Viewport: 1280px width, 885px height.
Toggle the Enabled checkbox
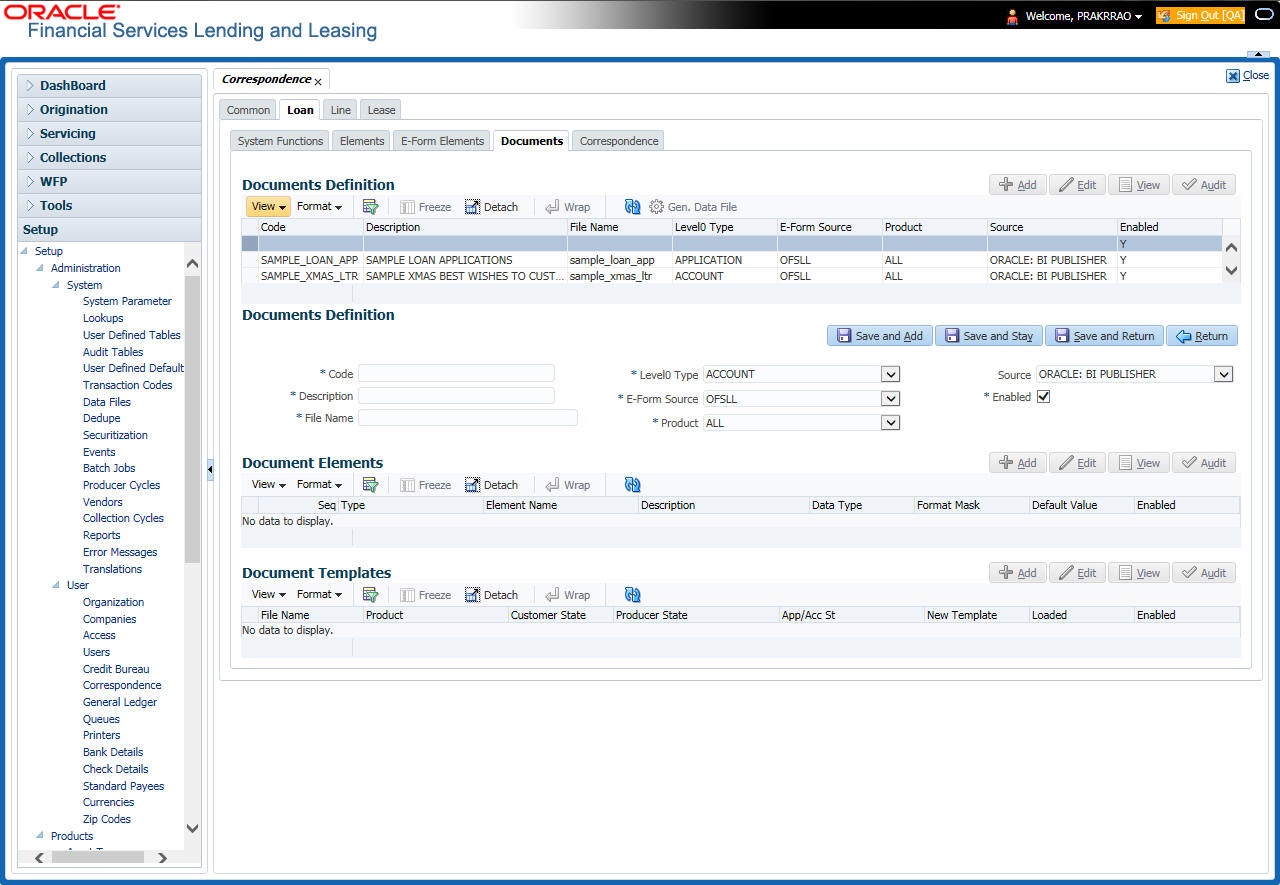click(x=1044, y=396)
